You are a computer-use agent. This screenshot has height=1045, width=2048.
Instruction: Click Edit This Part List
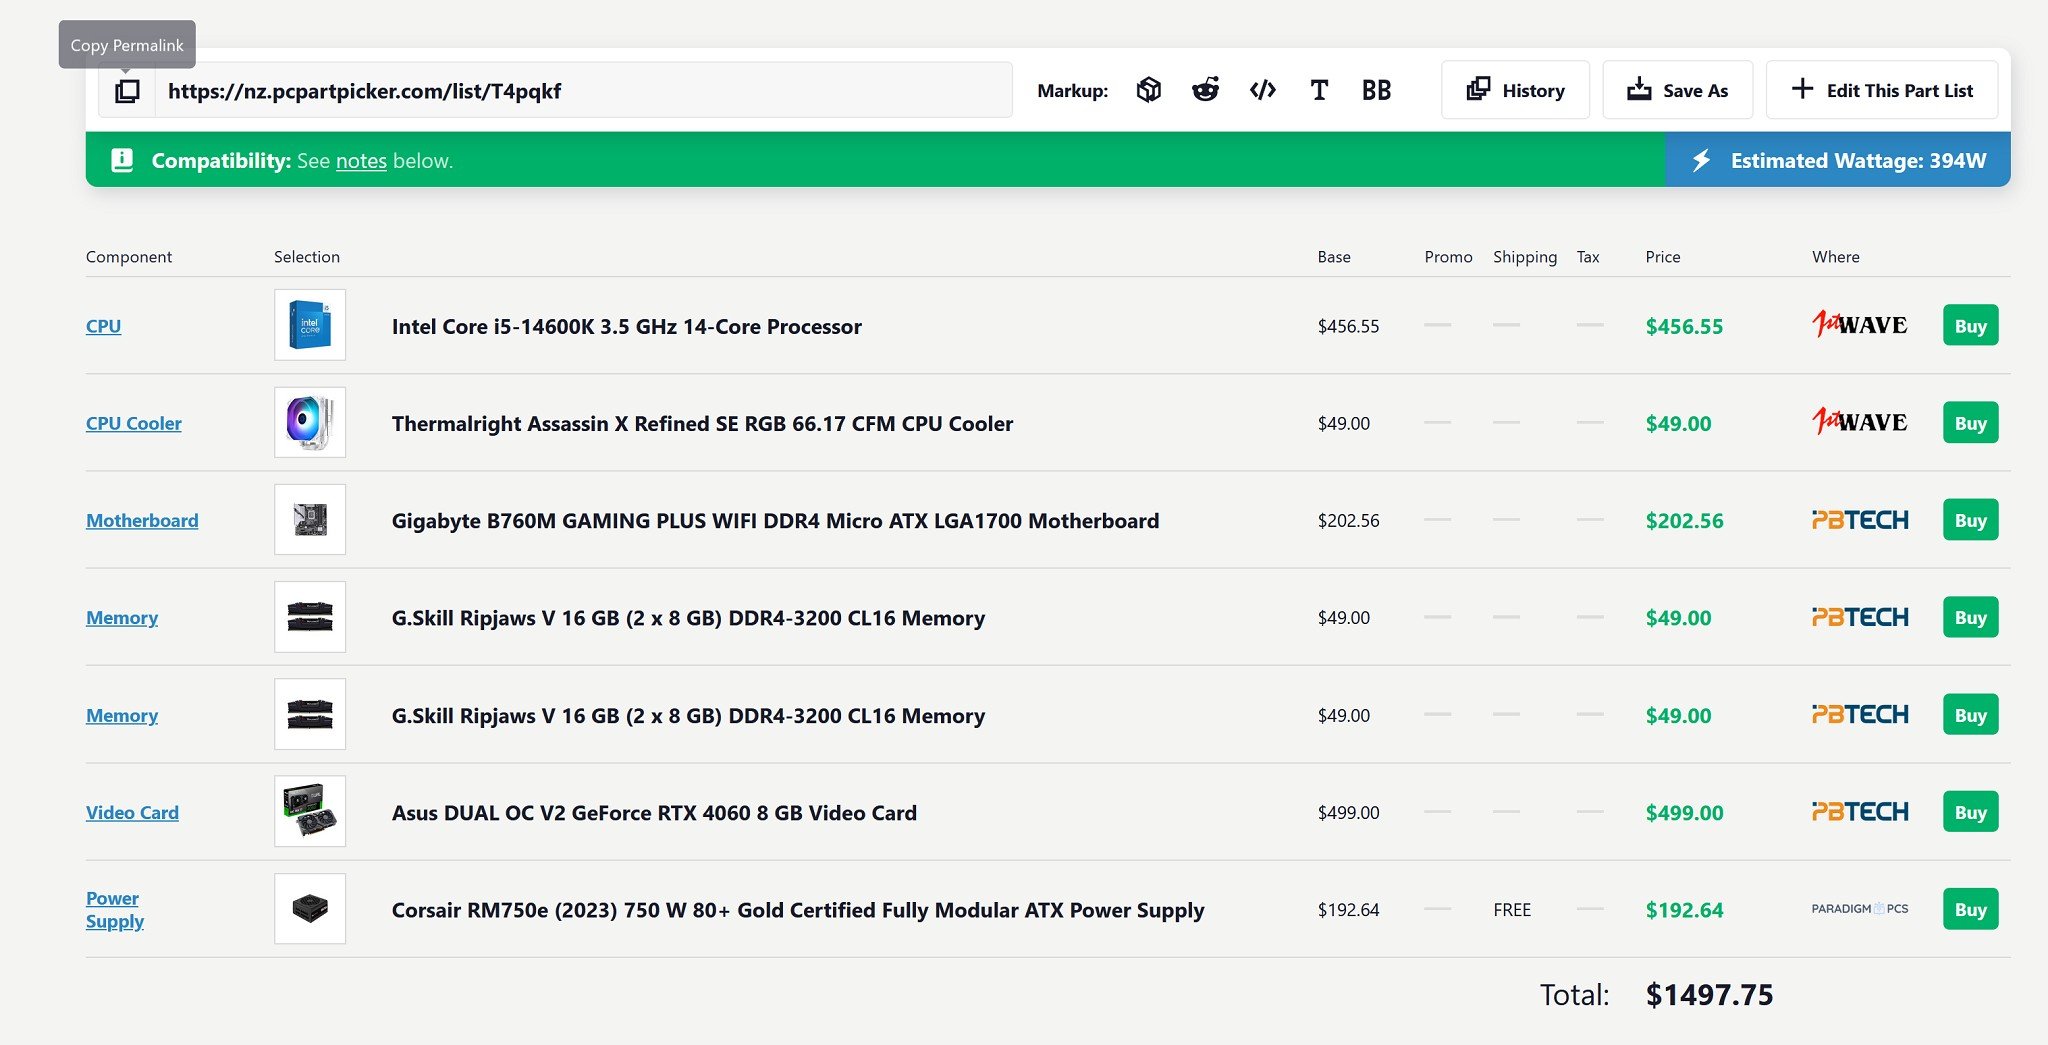[1882, 90]
